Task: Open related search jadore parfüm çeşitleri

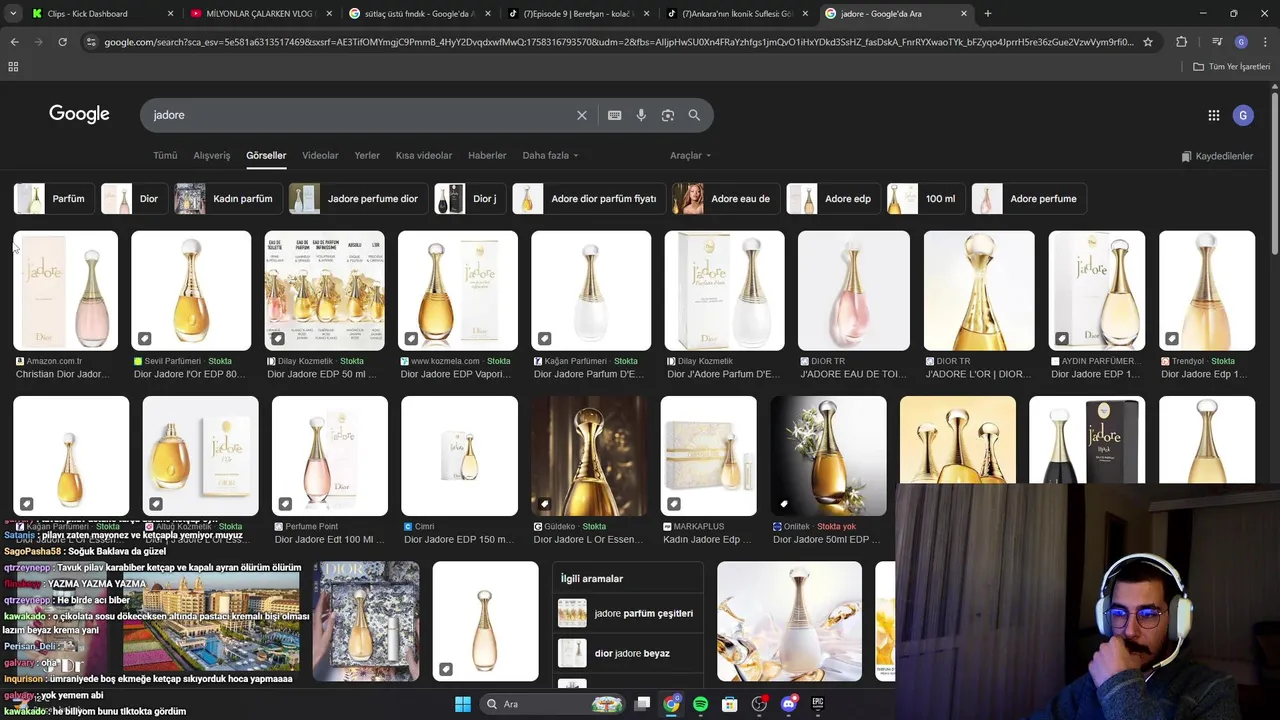Action: click(627, 613)
